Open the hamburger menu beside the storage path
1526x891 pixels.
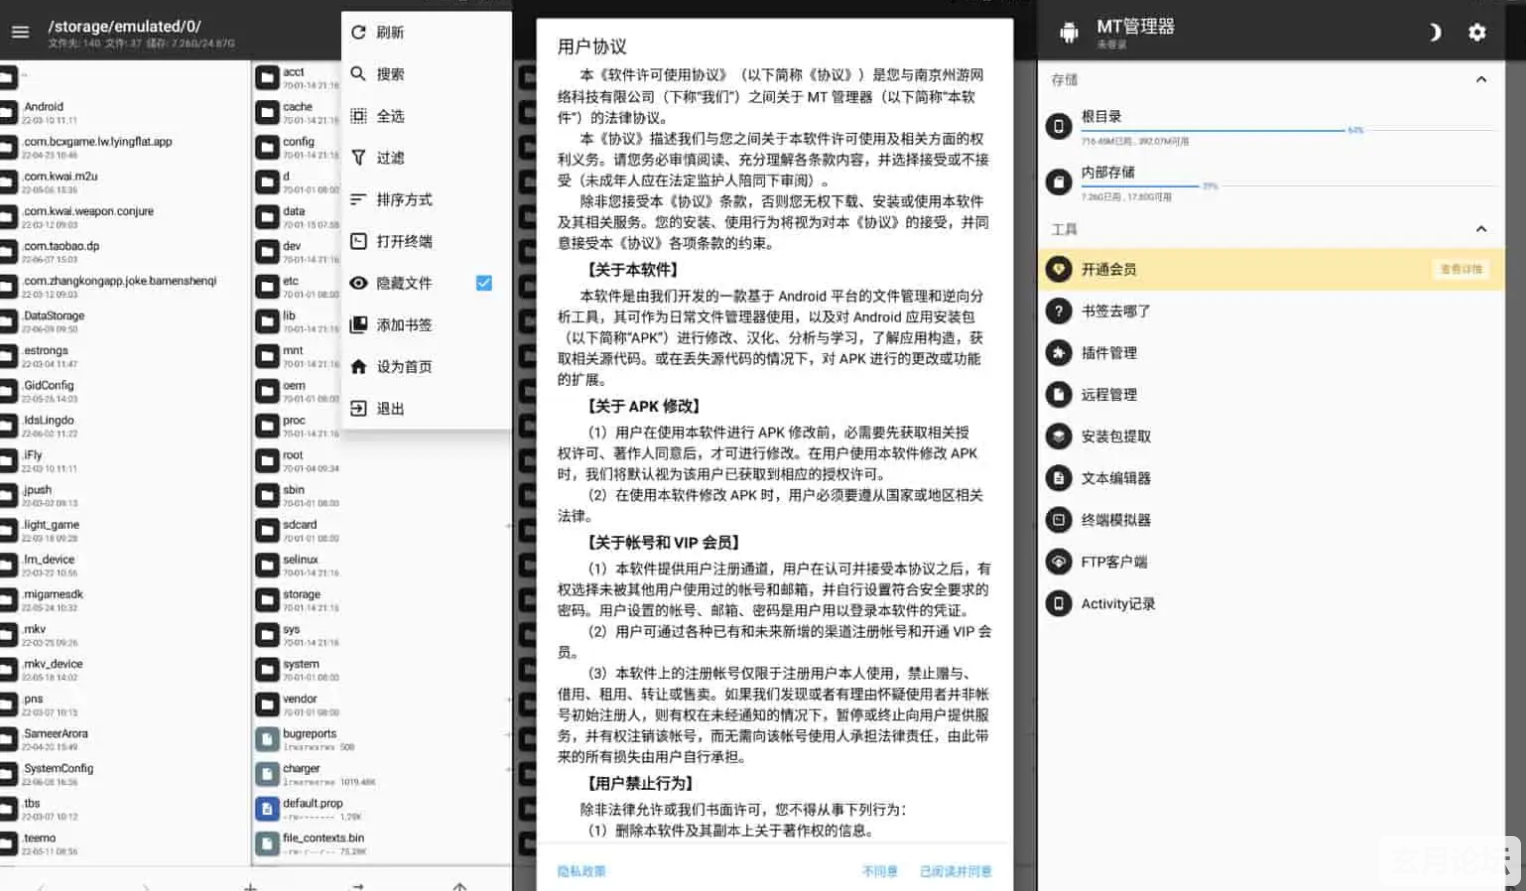coord(20,32)
